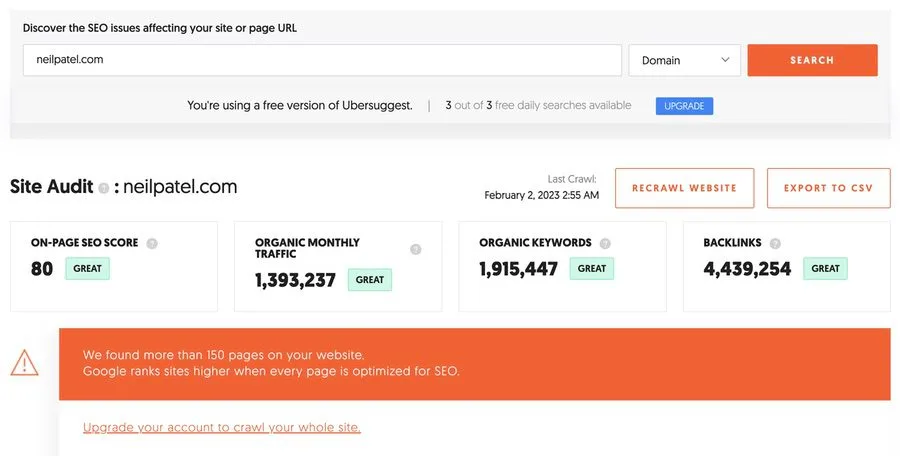Screen dimensions: 900x456
Task: Select backlinks value 4,439,254
Action: point(747,269)
